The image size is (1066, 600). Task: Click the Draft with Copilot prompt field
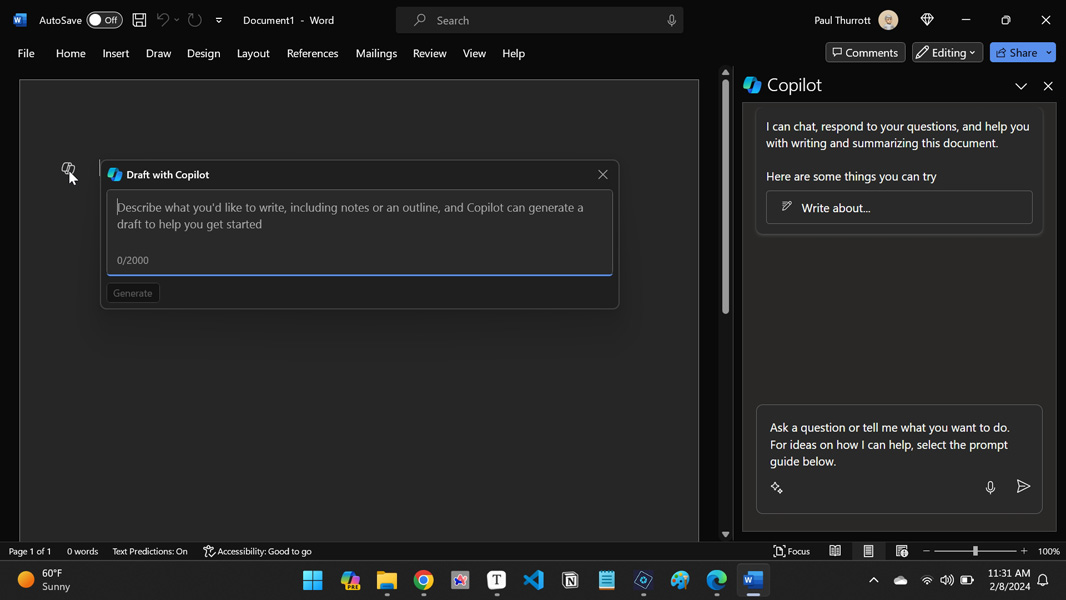pyautogui.click(x=359, y=232)
